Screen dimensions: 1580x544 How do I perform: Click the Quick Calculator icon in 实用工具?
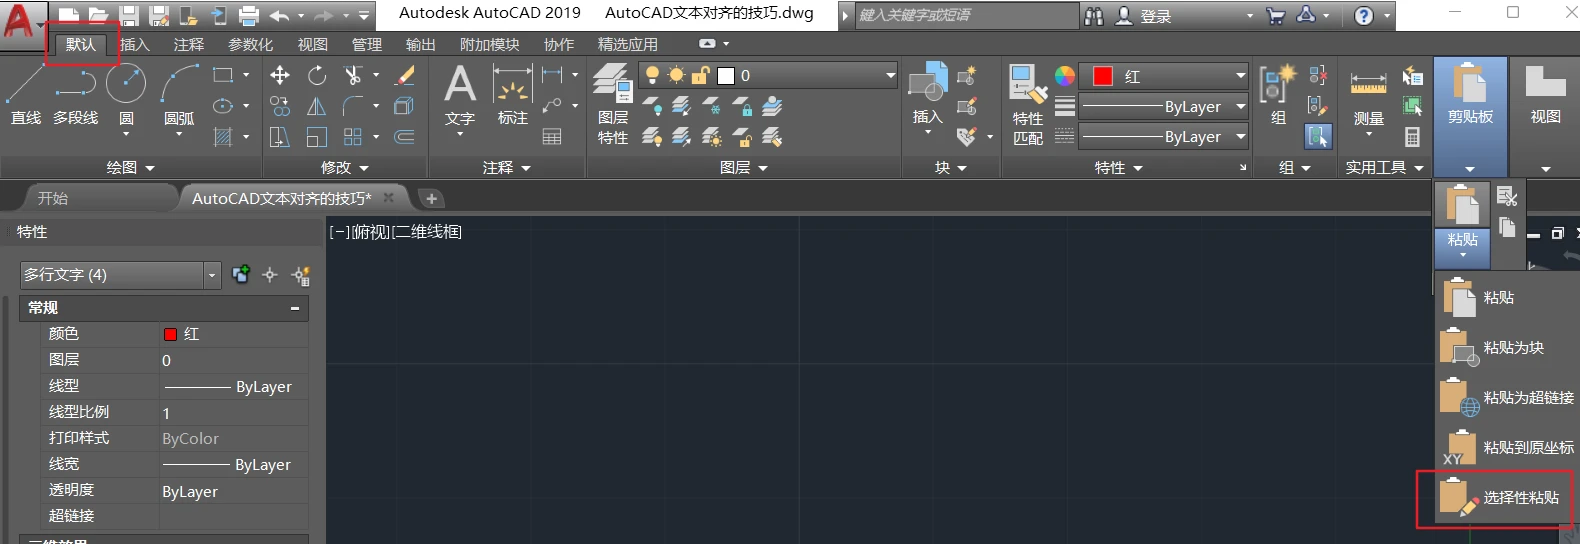1412,137
